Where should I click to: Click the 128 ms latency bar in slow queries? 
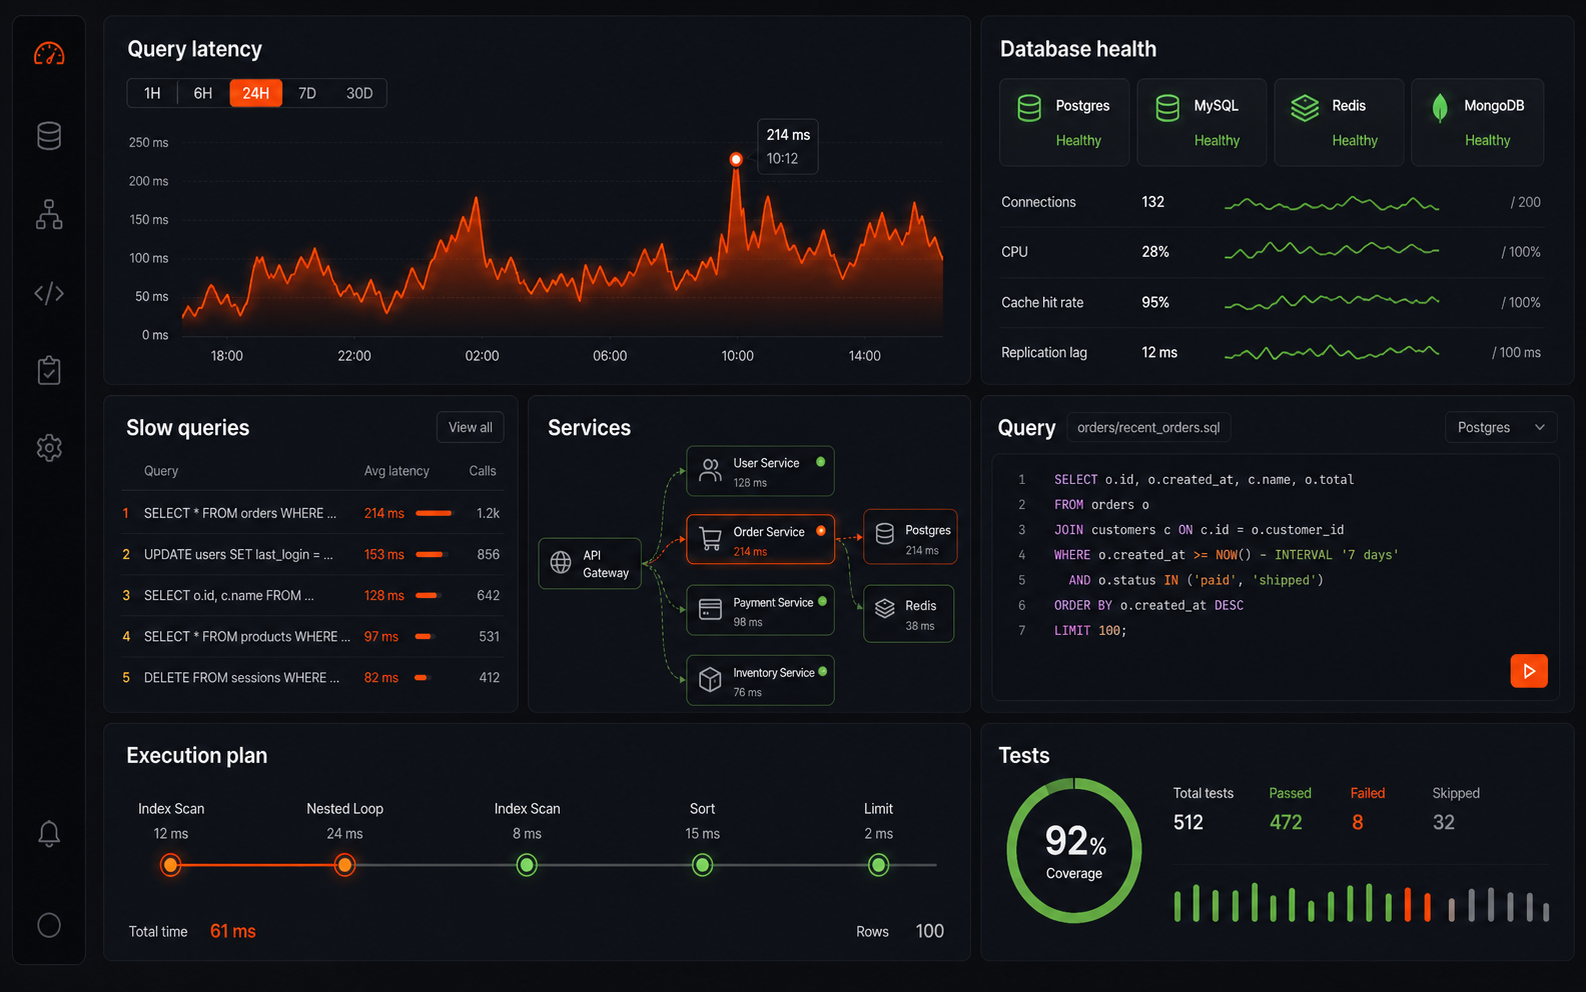click(428, 595)
